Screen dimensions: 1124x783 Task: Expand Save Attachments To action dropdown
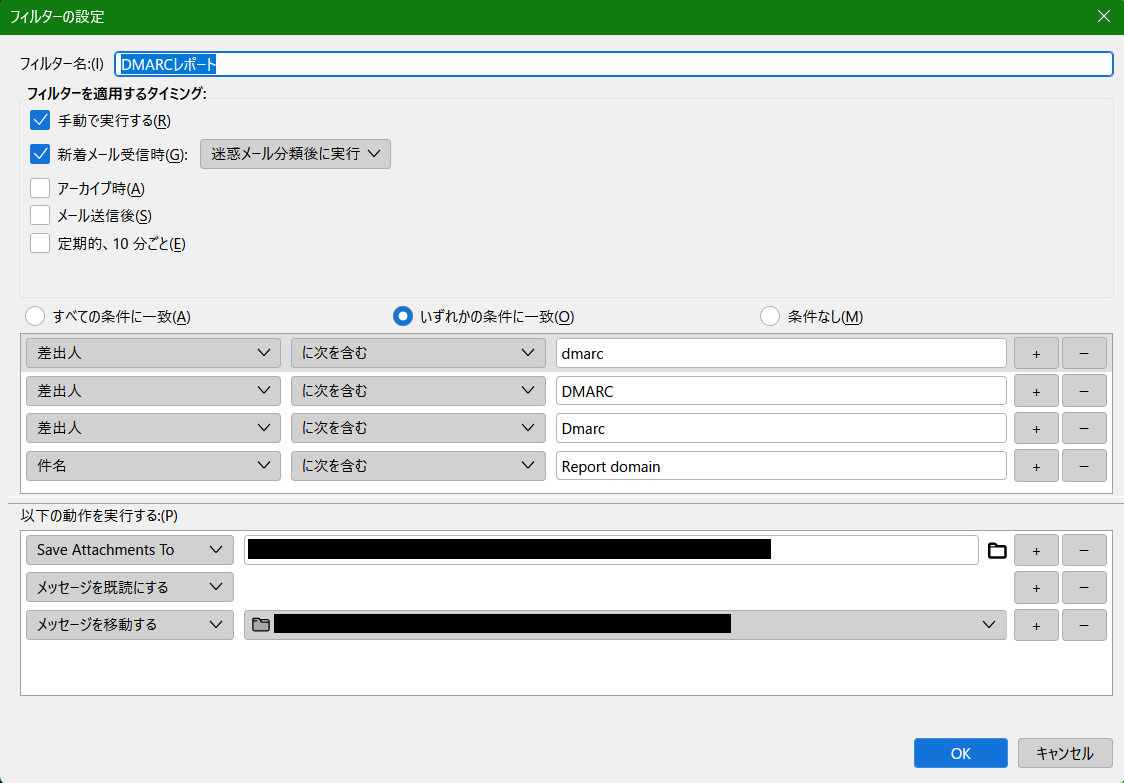[129, 550]
